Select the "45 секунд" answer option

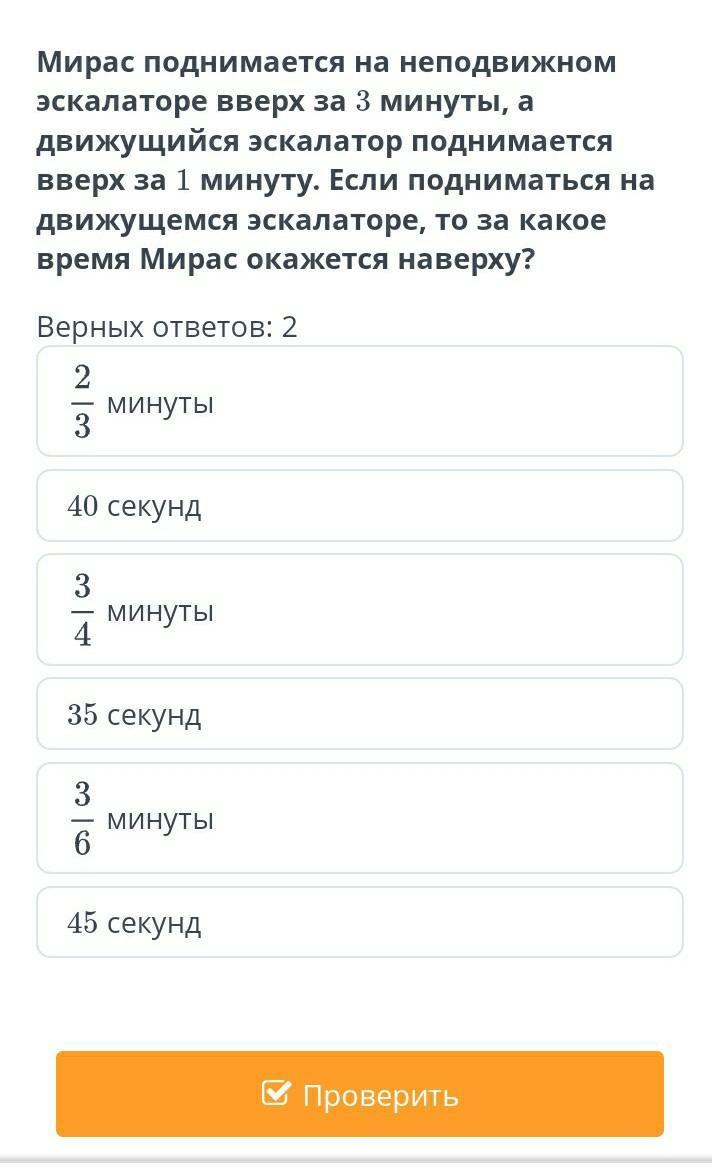tap(359, 922)
